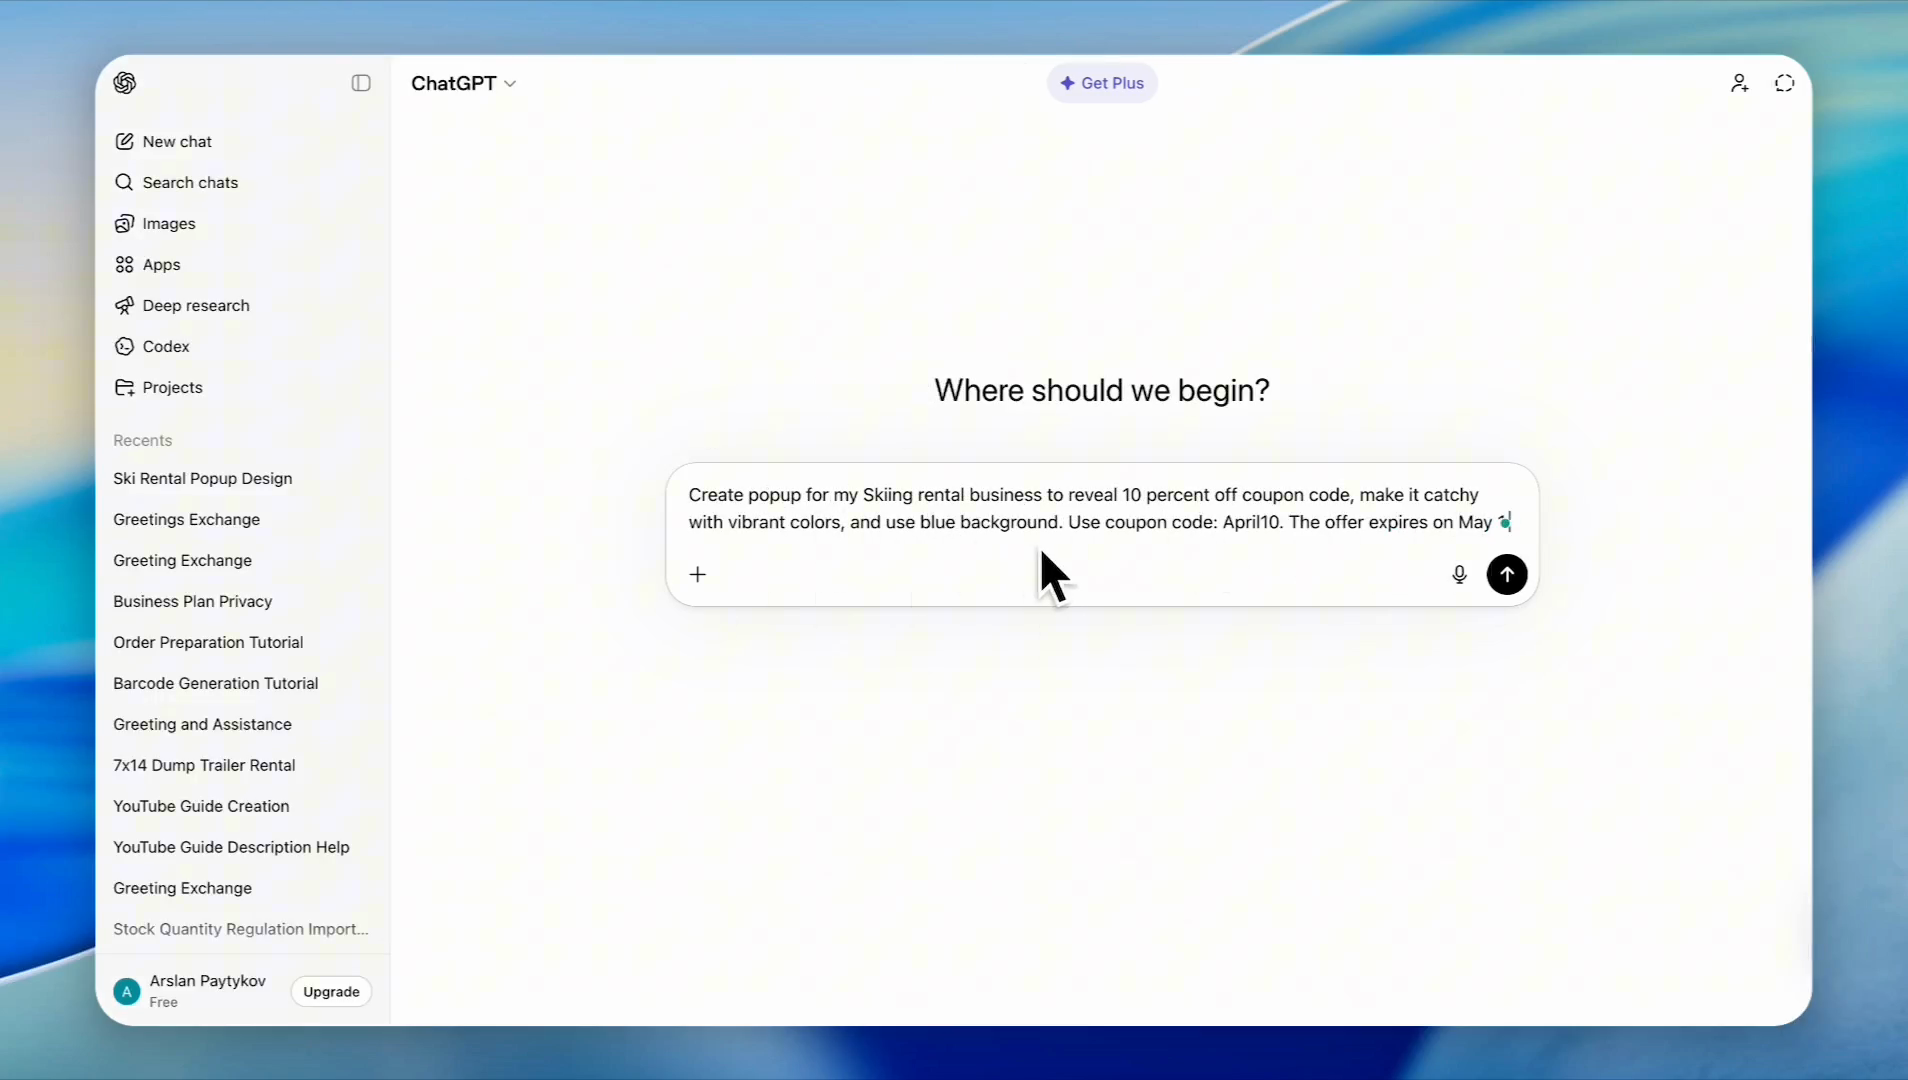
Task: Open Codex from the sidebar
Action: (165, 347)
